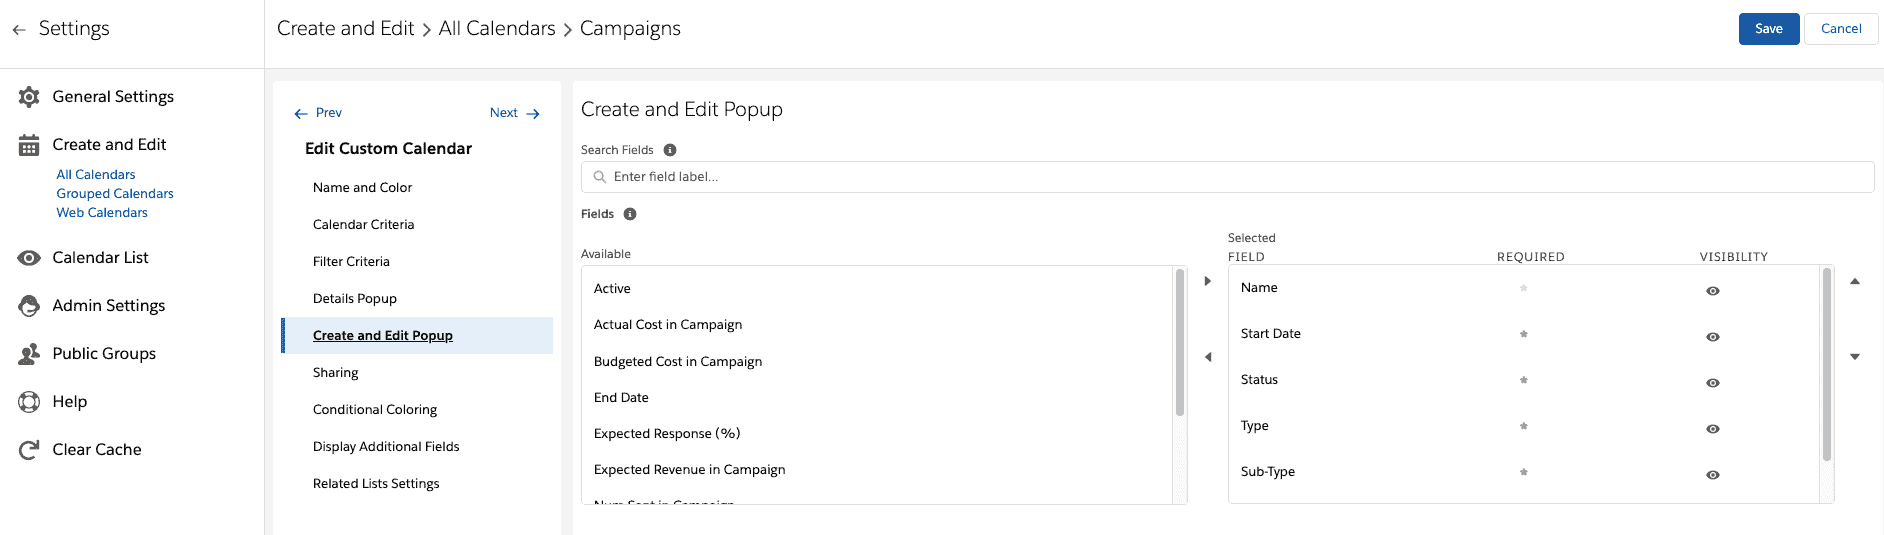Screen dimensions: 1884x535
Task: Click the back arrow beside Settings
Action: tap(19, 30)
